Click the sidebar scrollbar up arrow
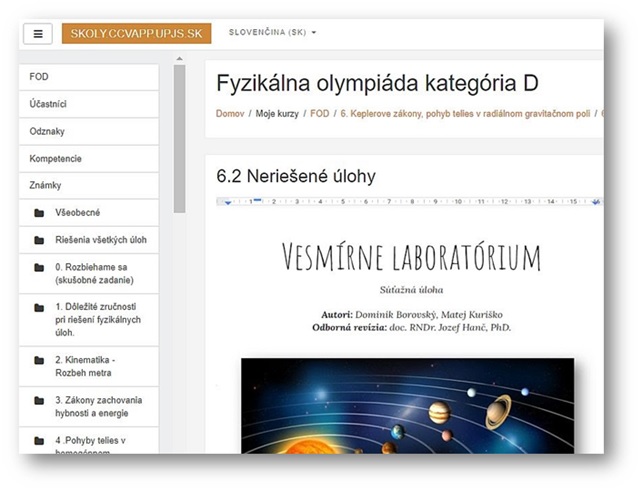This screenshot has width=642, height=492. click(179, 59)
